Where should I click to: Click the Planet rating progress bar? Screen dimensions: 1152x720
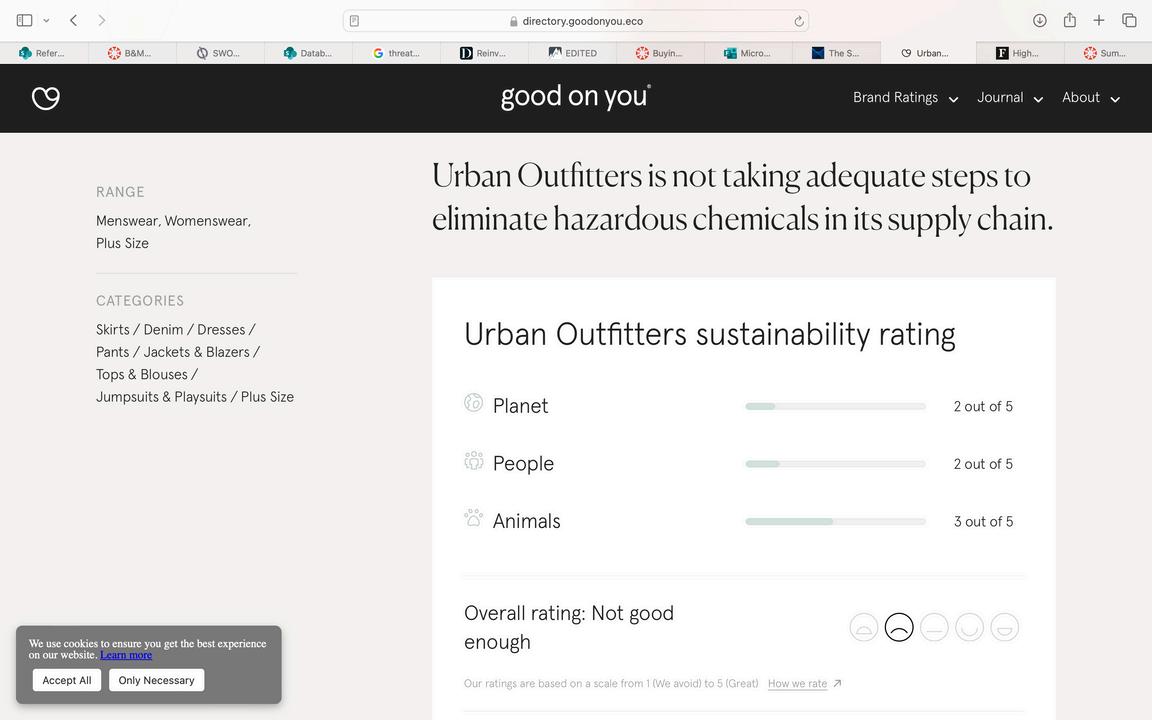pos(835,406)
